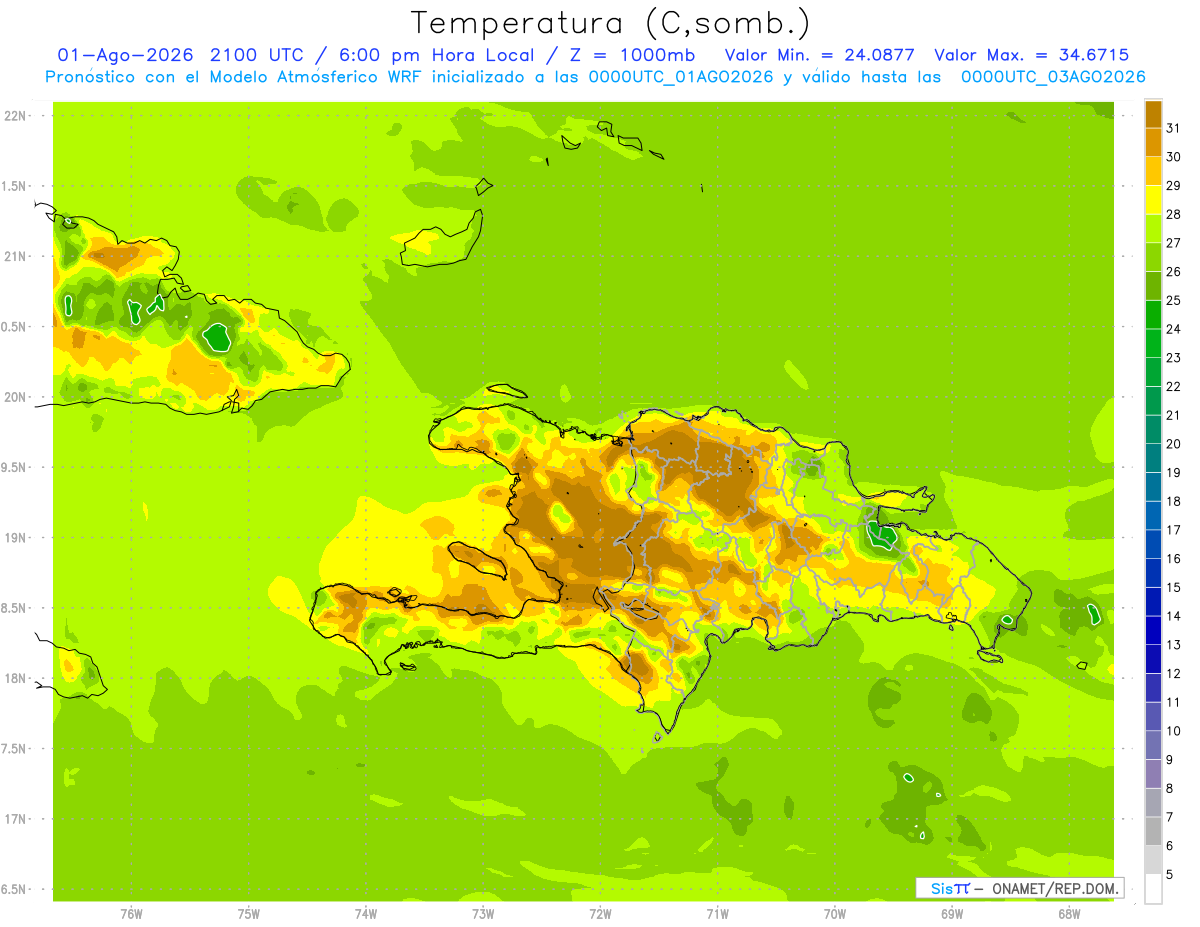Click the init time '0000UTC_01AGO2026'
Image resolution: width=1200 pixels, height=927 pixels.
(x=681, y=77)
